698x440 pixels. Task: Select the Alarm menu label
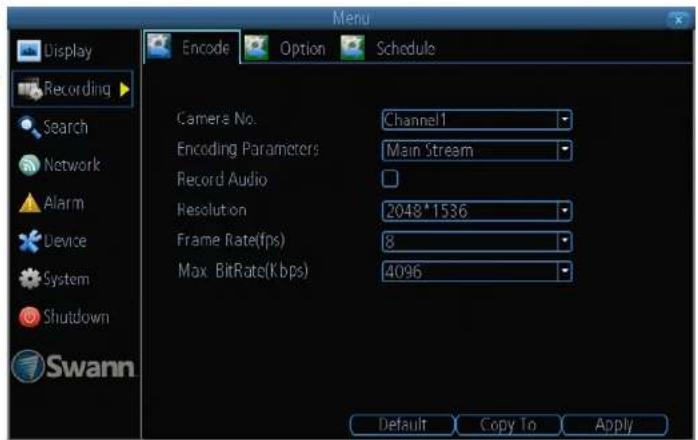point(64,203)
